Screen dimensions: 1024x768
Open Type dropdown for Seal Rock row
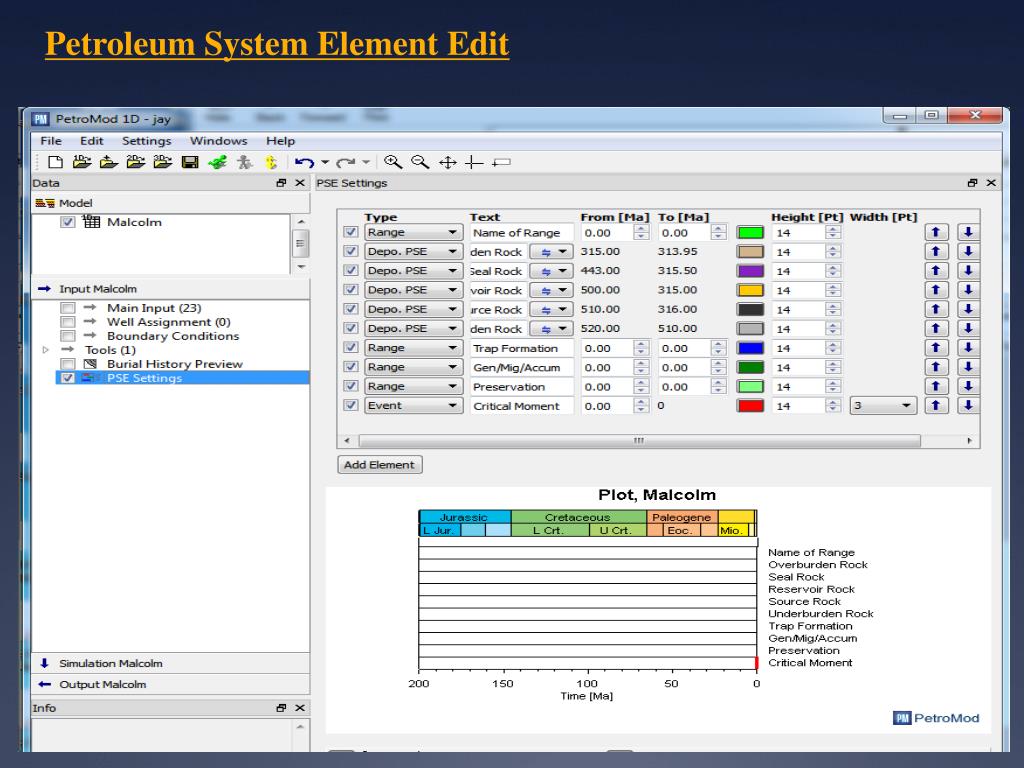tap(413, 270)
